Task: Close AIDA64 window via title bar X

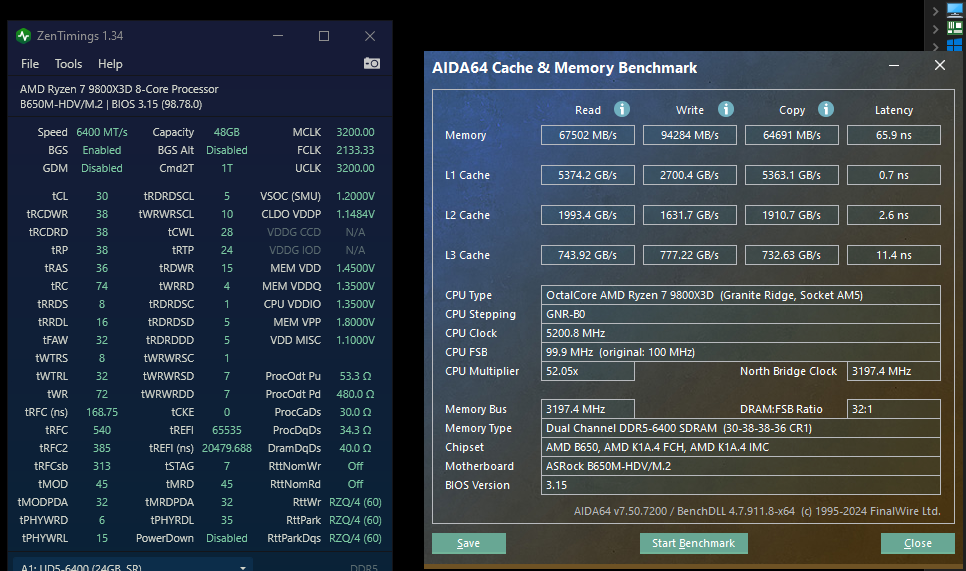Action: pyautogui.click(x=940, y=65)
